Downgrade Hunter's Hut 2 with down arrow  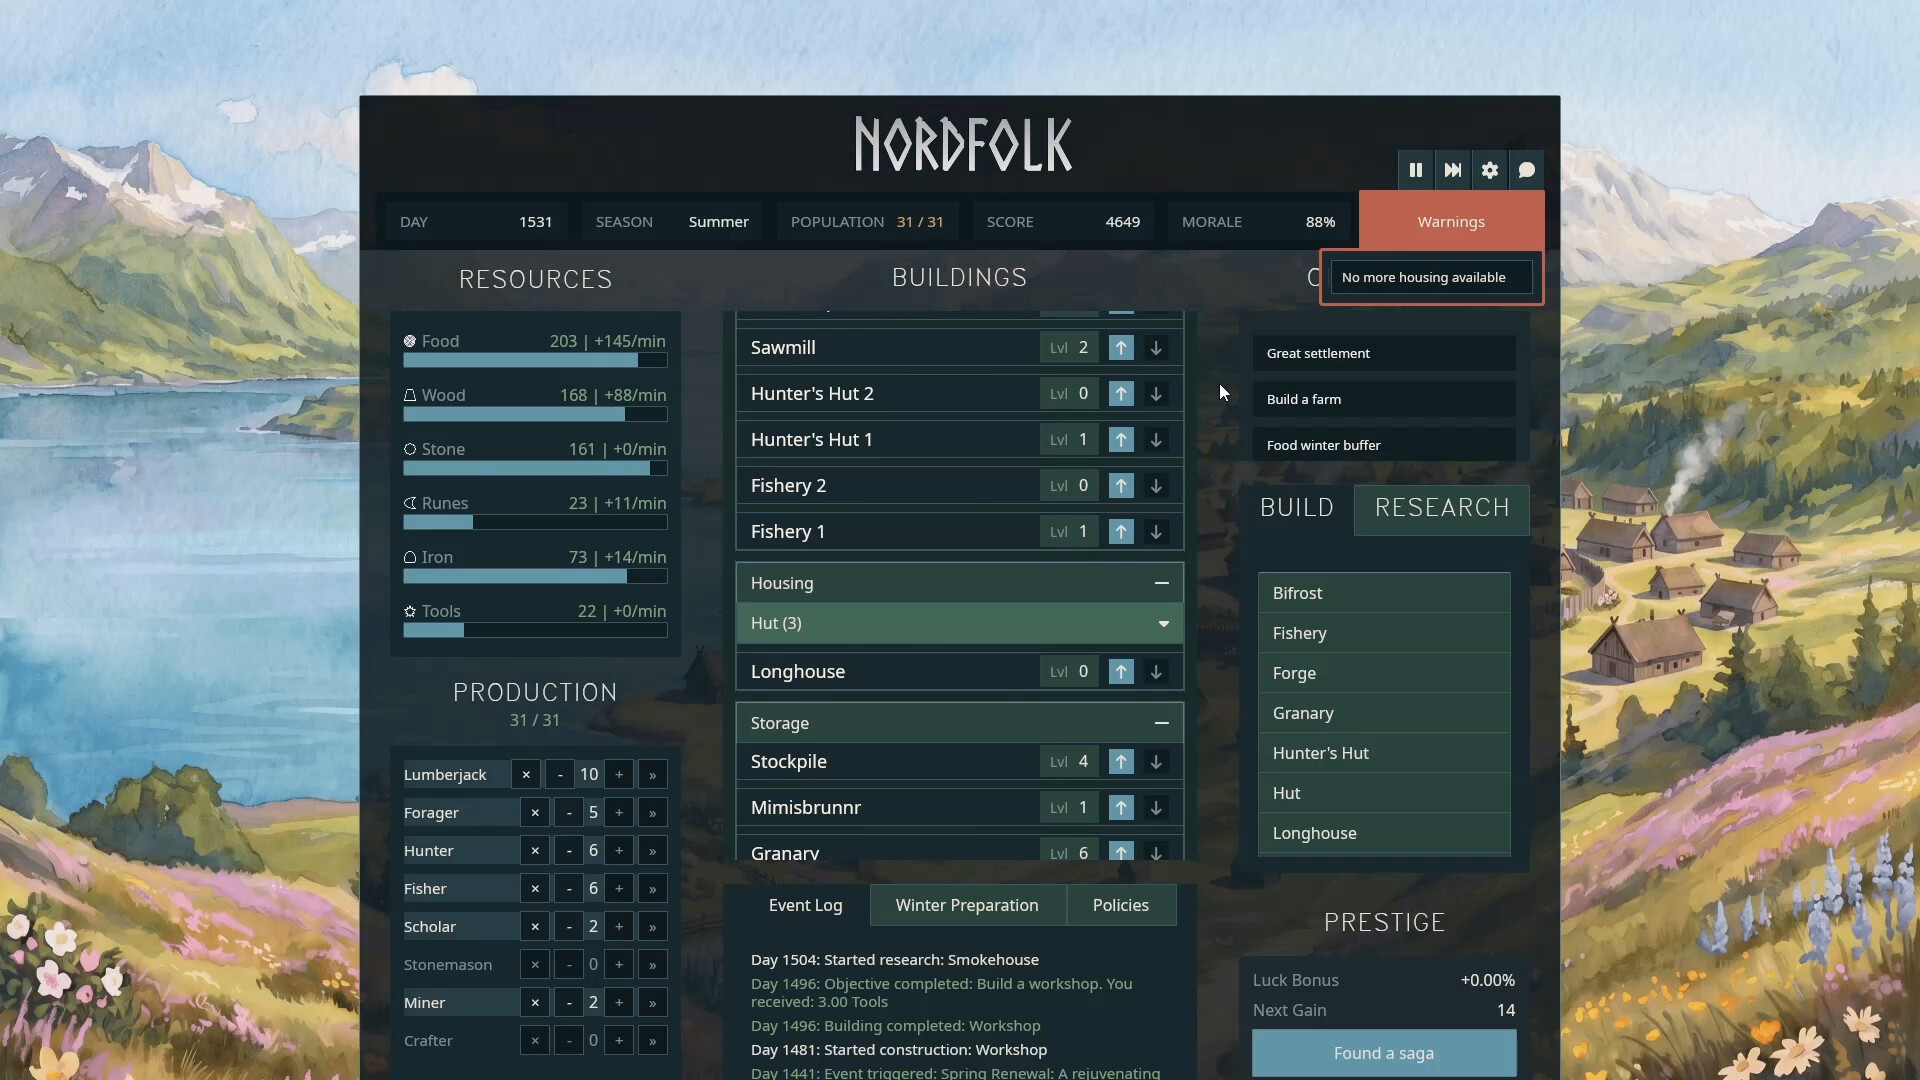[x=1156, y=394]
